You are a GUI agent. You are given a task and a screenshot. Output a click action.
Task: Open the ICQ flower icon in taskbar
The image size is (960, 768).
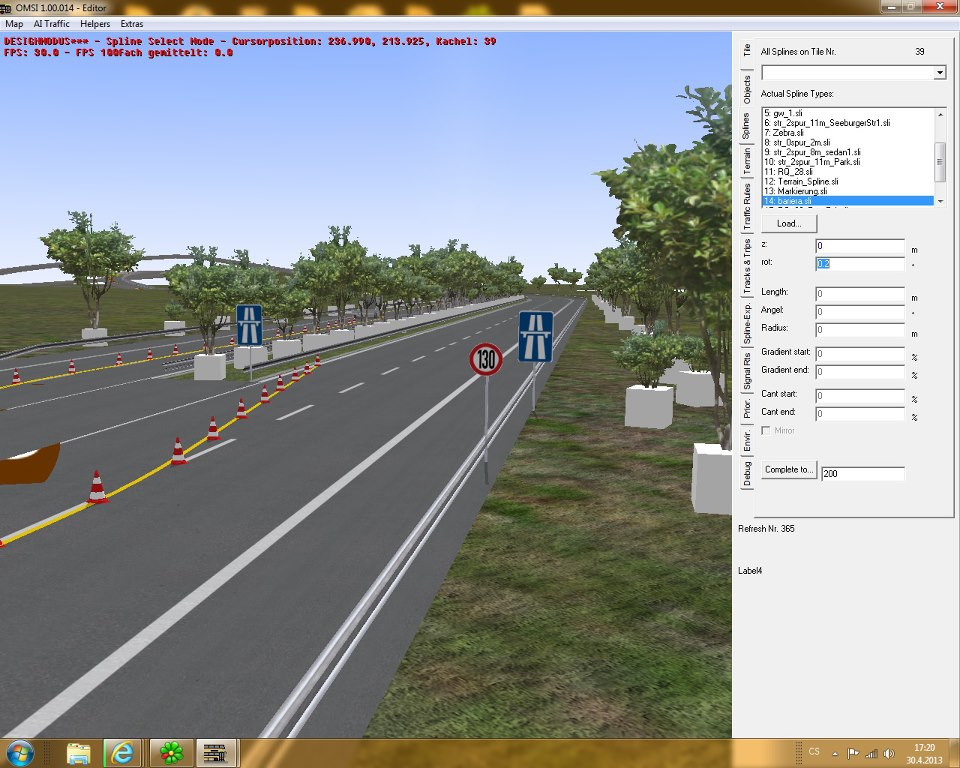[172, 751]
